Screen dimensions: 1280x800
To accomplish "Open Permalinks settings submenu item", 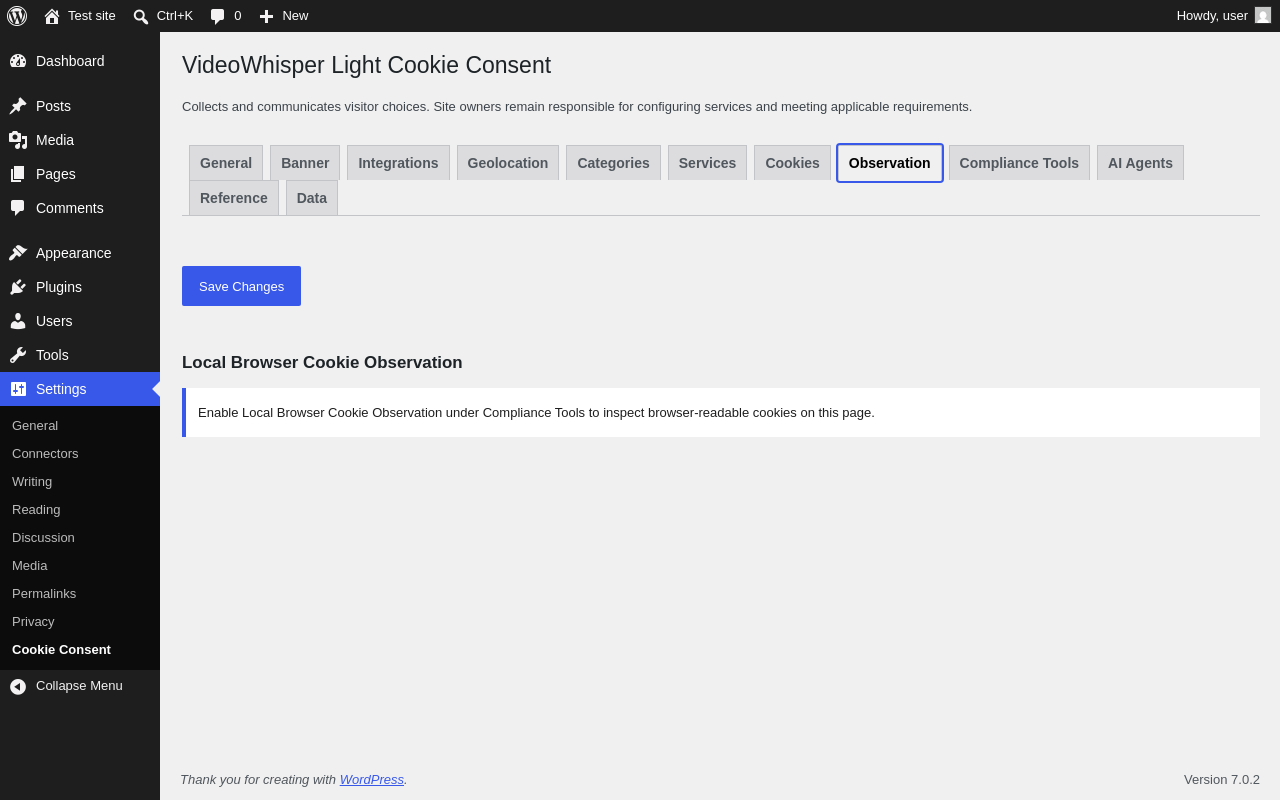I will (44, 593).
